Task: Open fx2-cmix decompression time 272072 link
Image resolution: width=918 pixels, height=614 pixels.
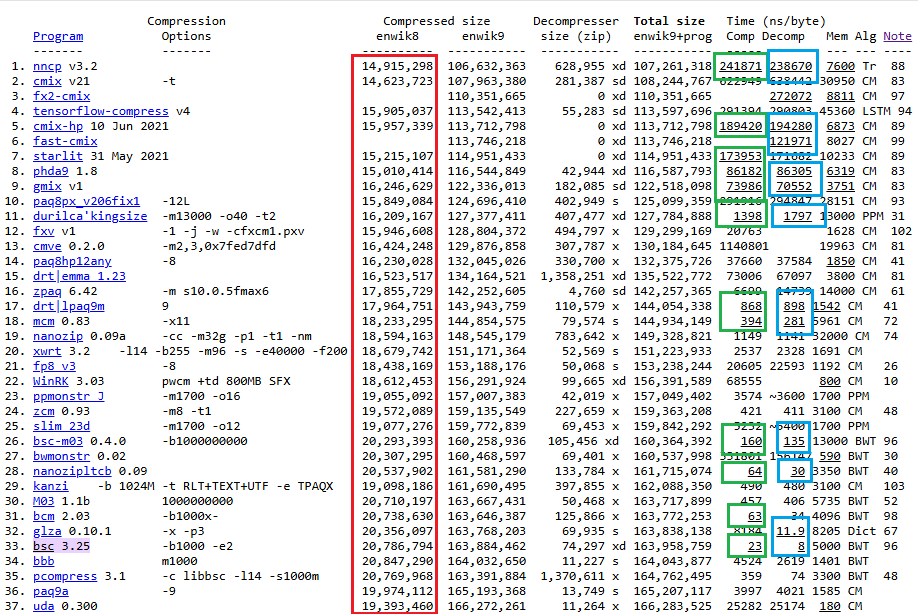Action: [x=791, y=96]
